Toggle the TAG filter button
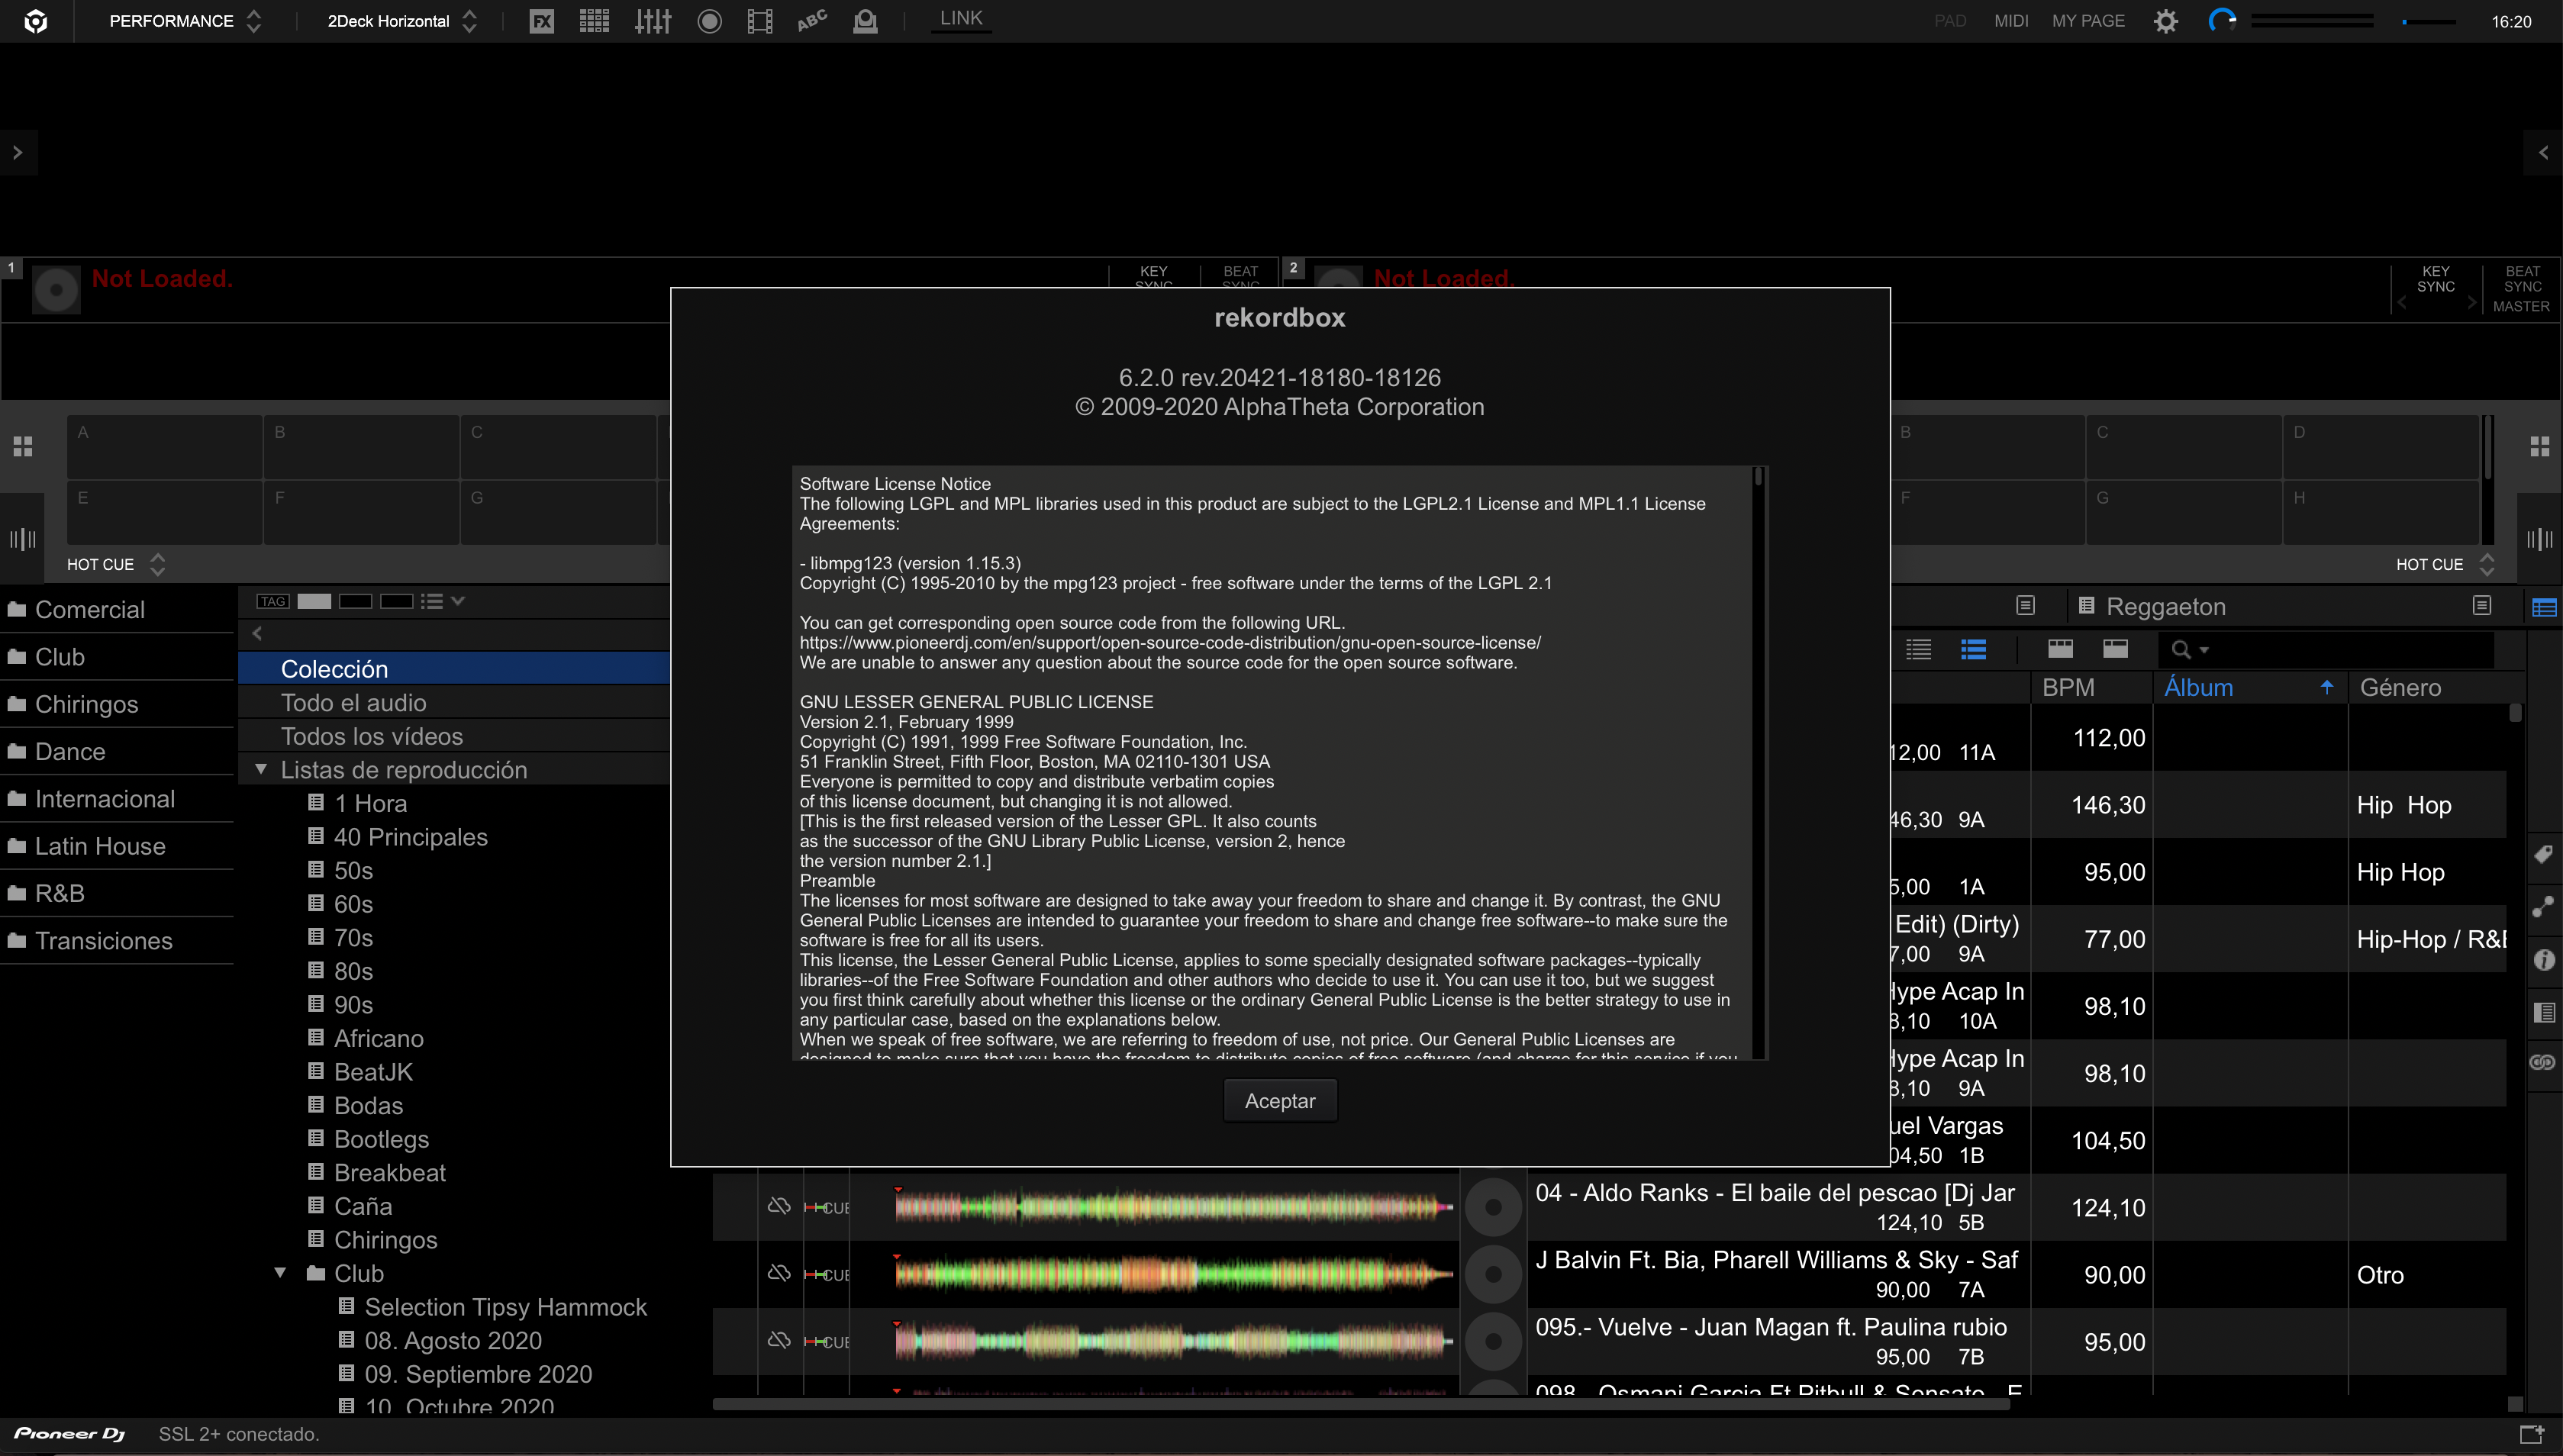The image size is (2563, 1456). pos(273,601)
